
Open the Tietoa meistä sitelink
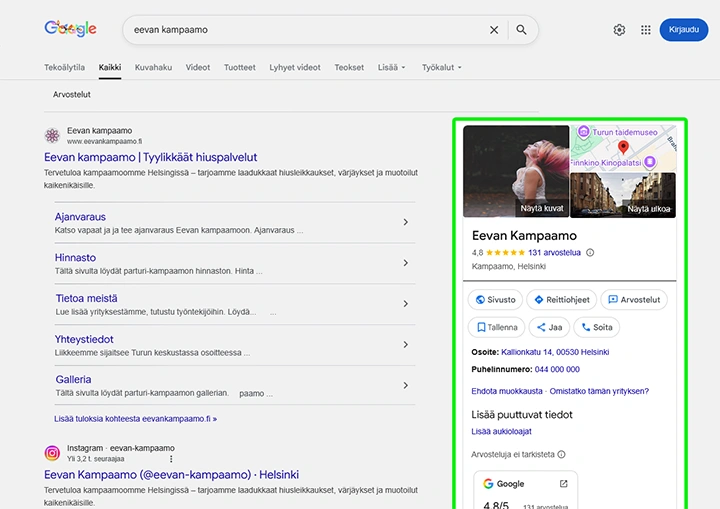point(86,299)
